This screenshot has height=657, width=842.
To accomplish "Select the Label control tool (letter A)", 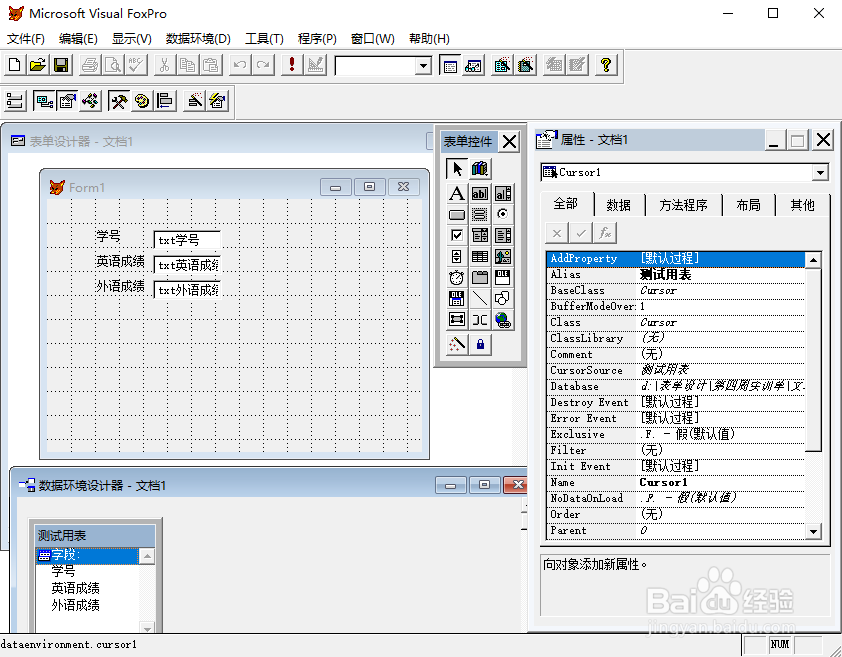I will tap(456, 193).
